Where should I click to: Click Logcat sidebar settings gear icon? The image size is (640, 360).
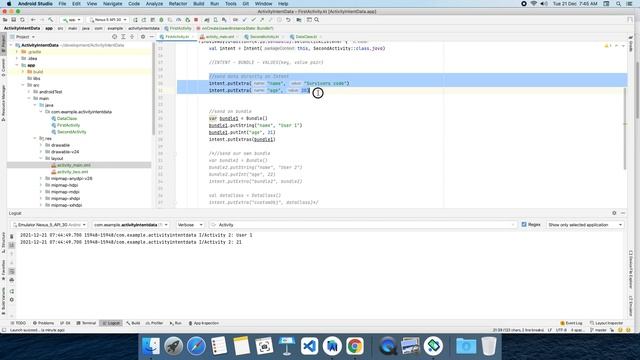(11, 300)
